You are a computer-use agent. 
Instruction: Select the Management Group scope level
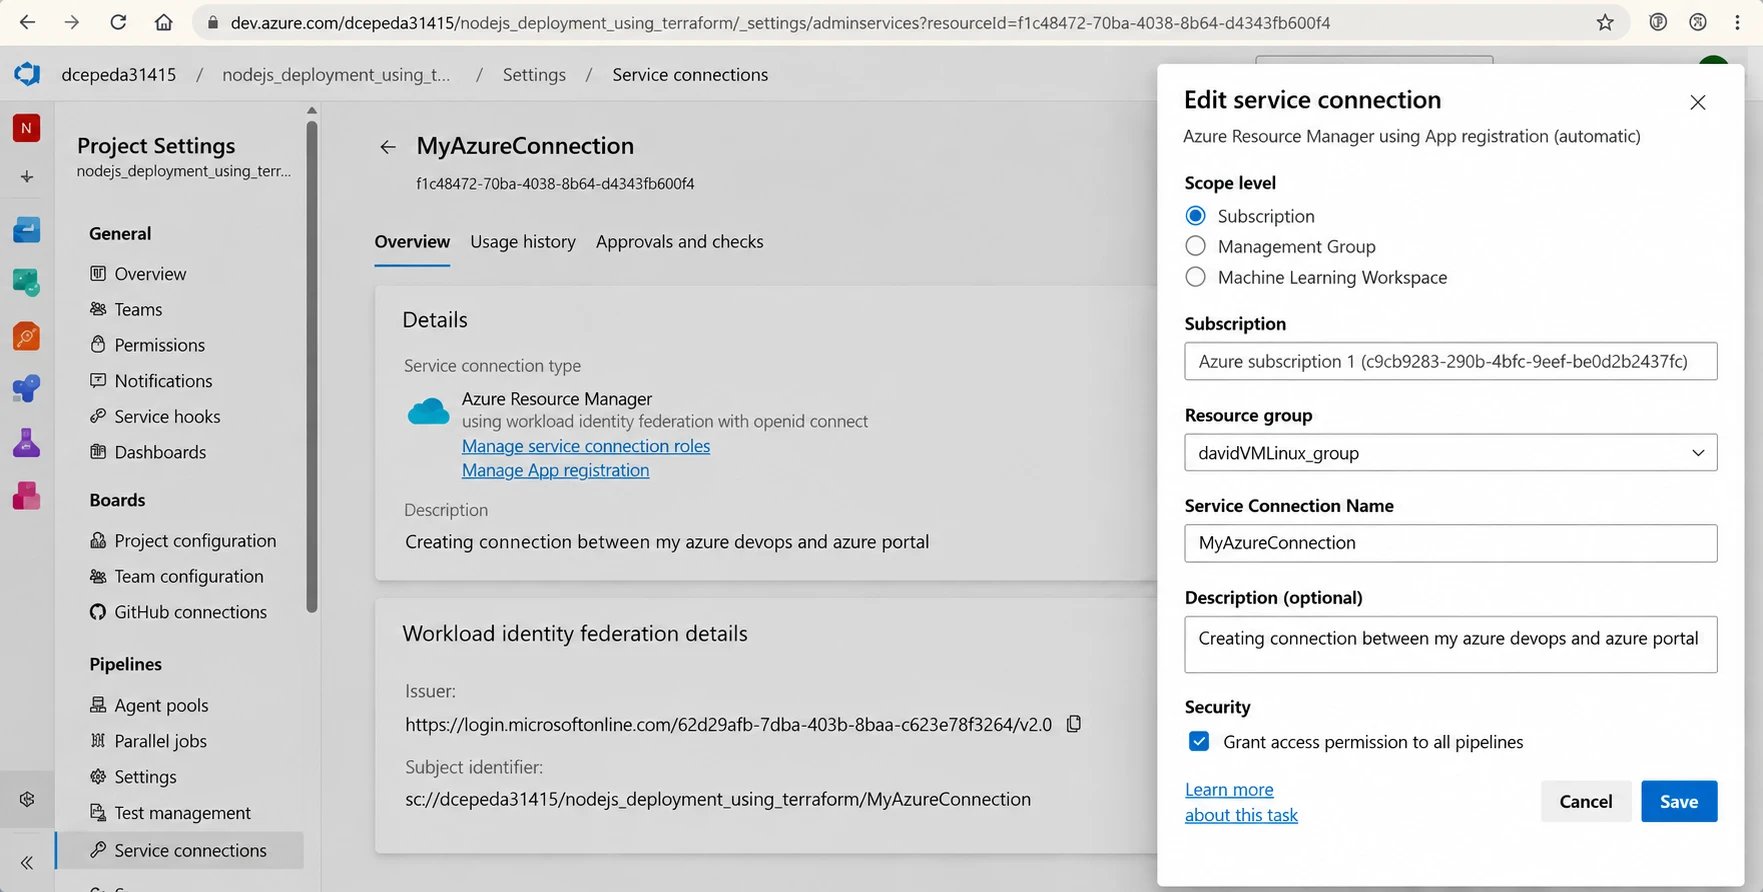(1195, 246)
